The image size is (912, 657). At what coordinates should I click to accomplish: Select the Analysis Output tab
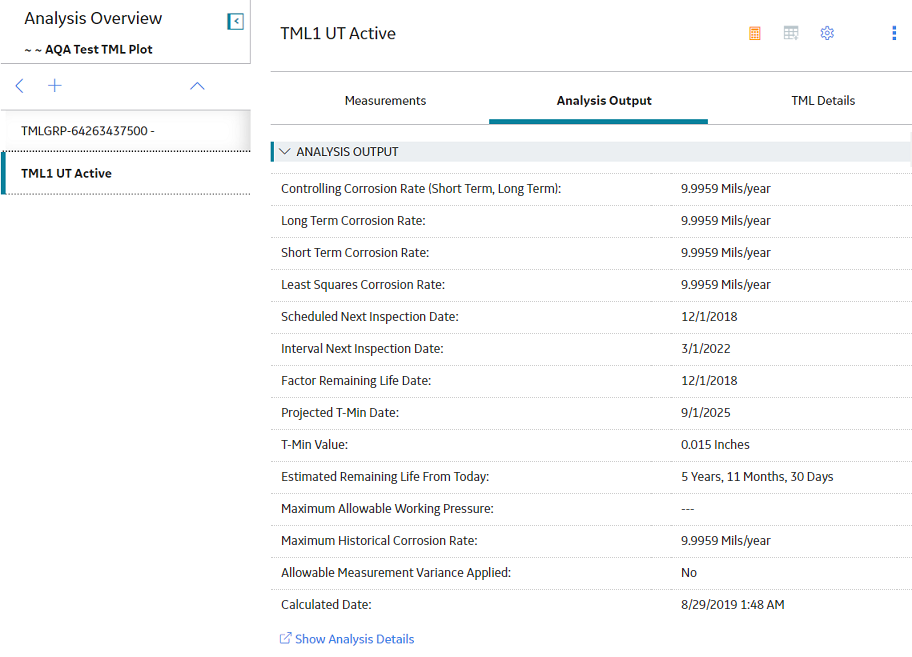pos(604,101)
